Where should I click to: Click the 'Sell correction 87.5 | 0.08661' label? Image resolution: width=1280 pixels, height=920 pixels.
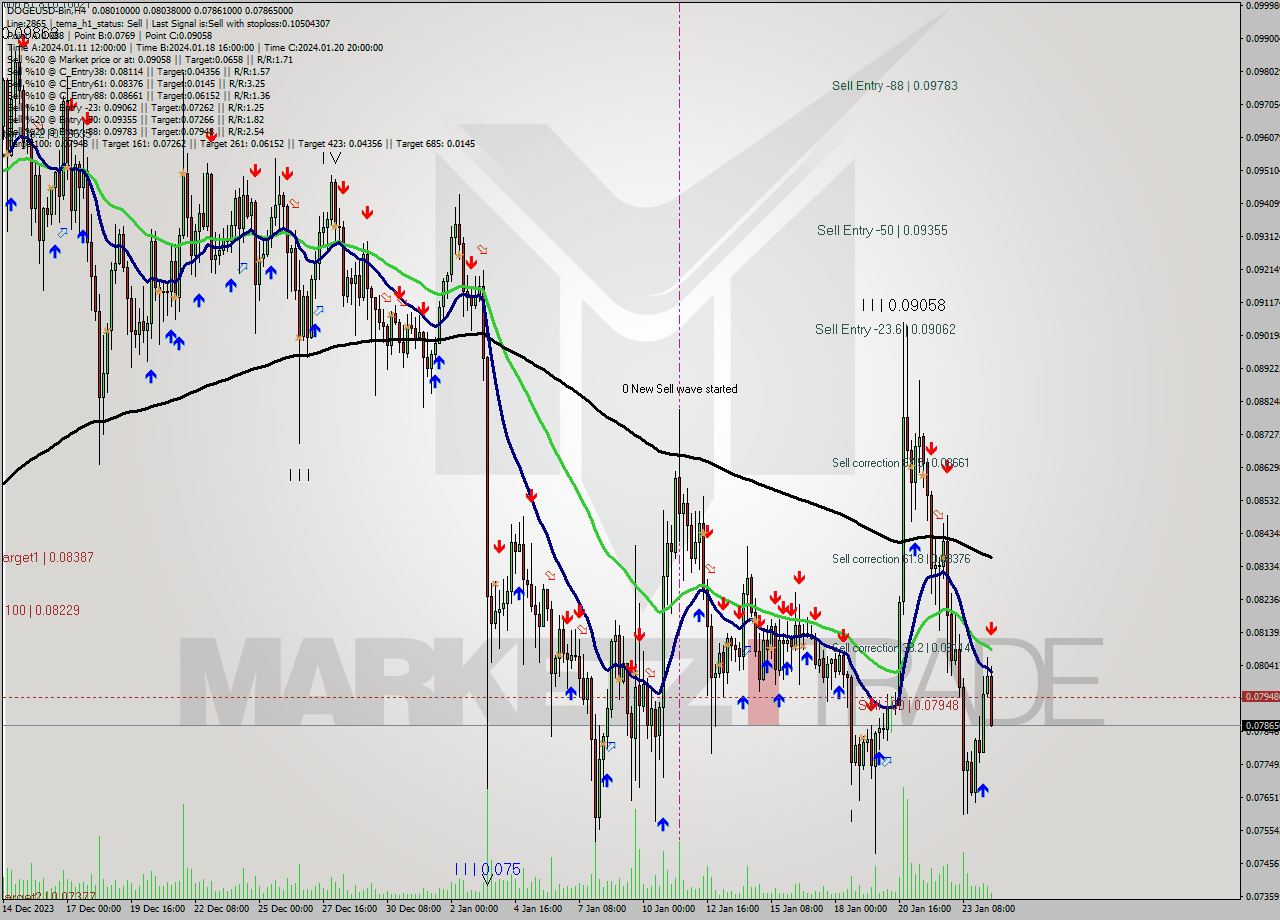point(900,463)
